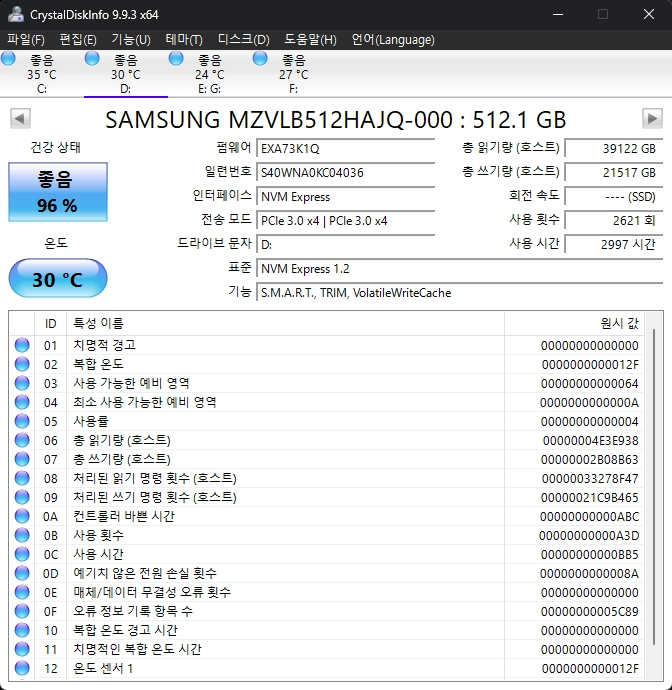Click the status orb for 11 치명적인 복합 온도 시간
672x690 pixels.
[x=22, y=649]
